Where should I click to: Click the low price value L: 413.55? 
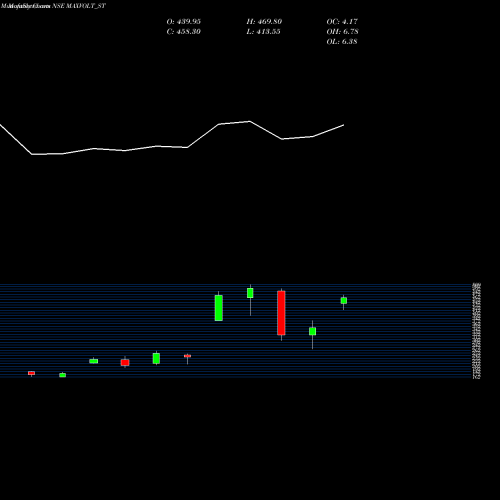[x=264, y=32]
